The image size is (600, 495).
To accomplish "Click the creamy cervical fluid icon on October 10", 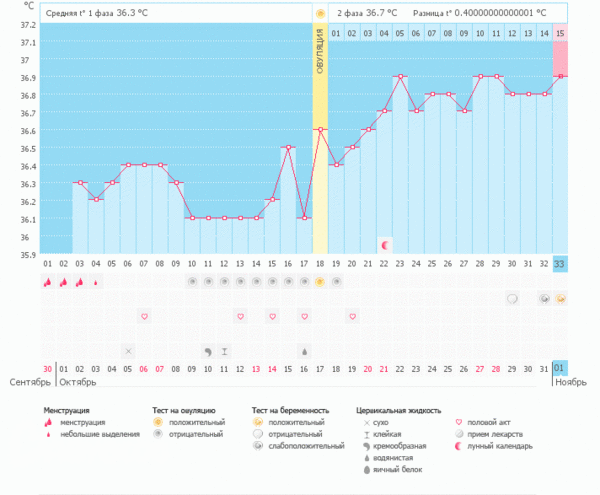I will click(208, 351).
